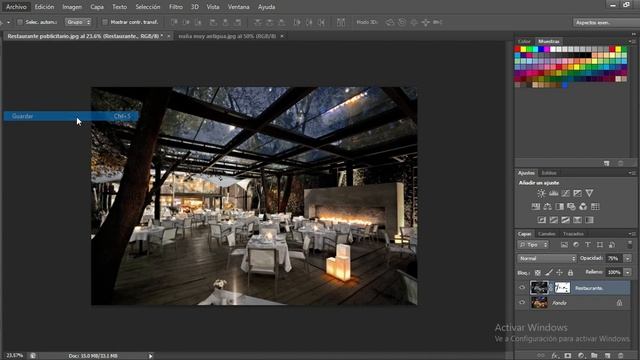Add a layer style (fx)
The height and width of the screenshot is (360, 640).
(x=555, y=356)
